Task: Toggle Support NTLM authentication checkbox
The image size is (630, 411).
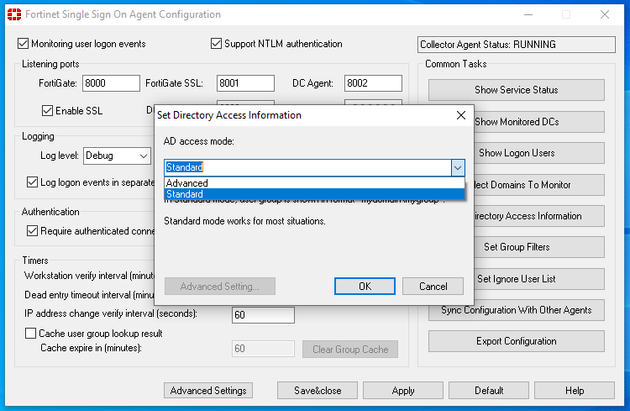Action: point(216,43)
